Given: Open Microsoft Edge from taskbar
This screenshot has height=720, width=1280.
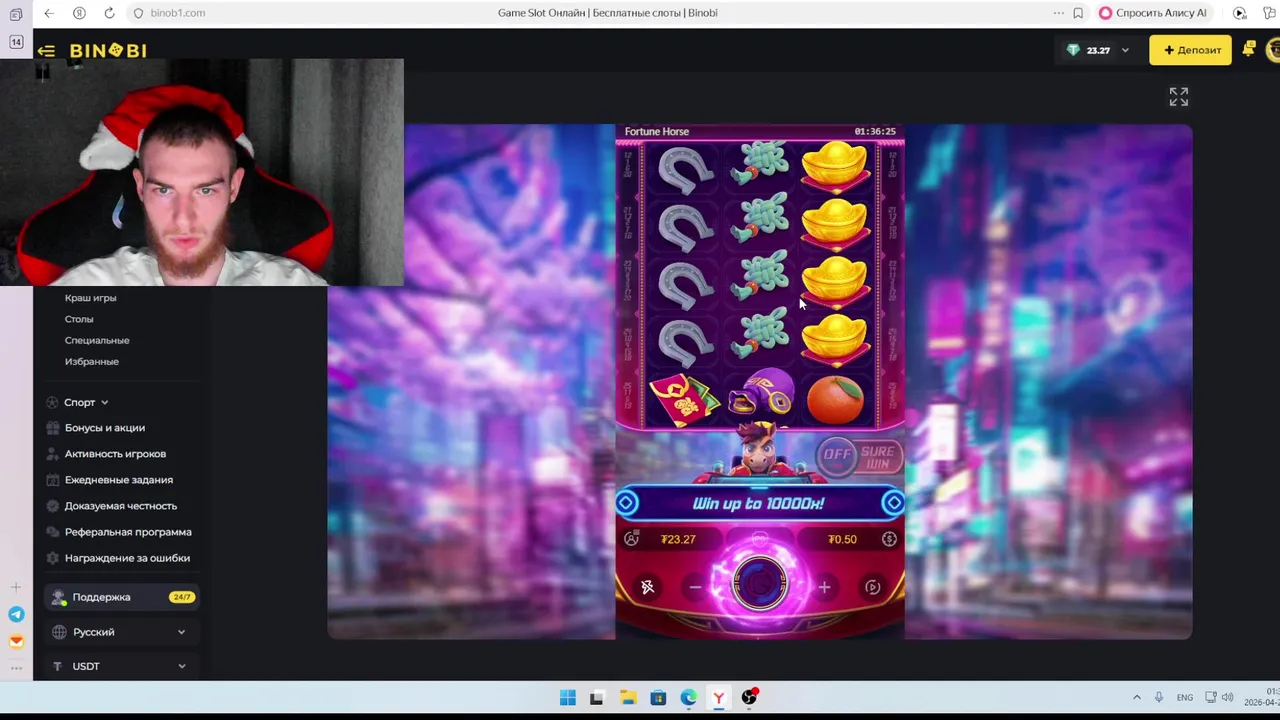Looking at the screenshot, I should point(688,698).
